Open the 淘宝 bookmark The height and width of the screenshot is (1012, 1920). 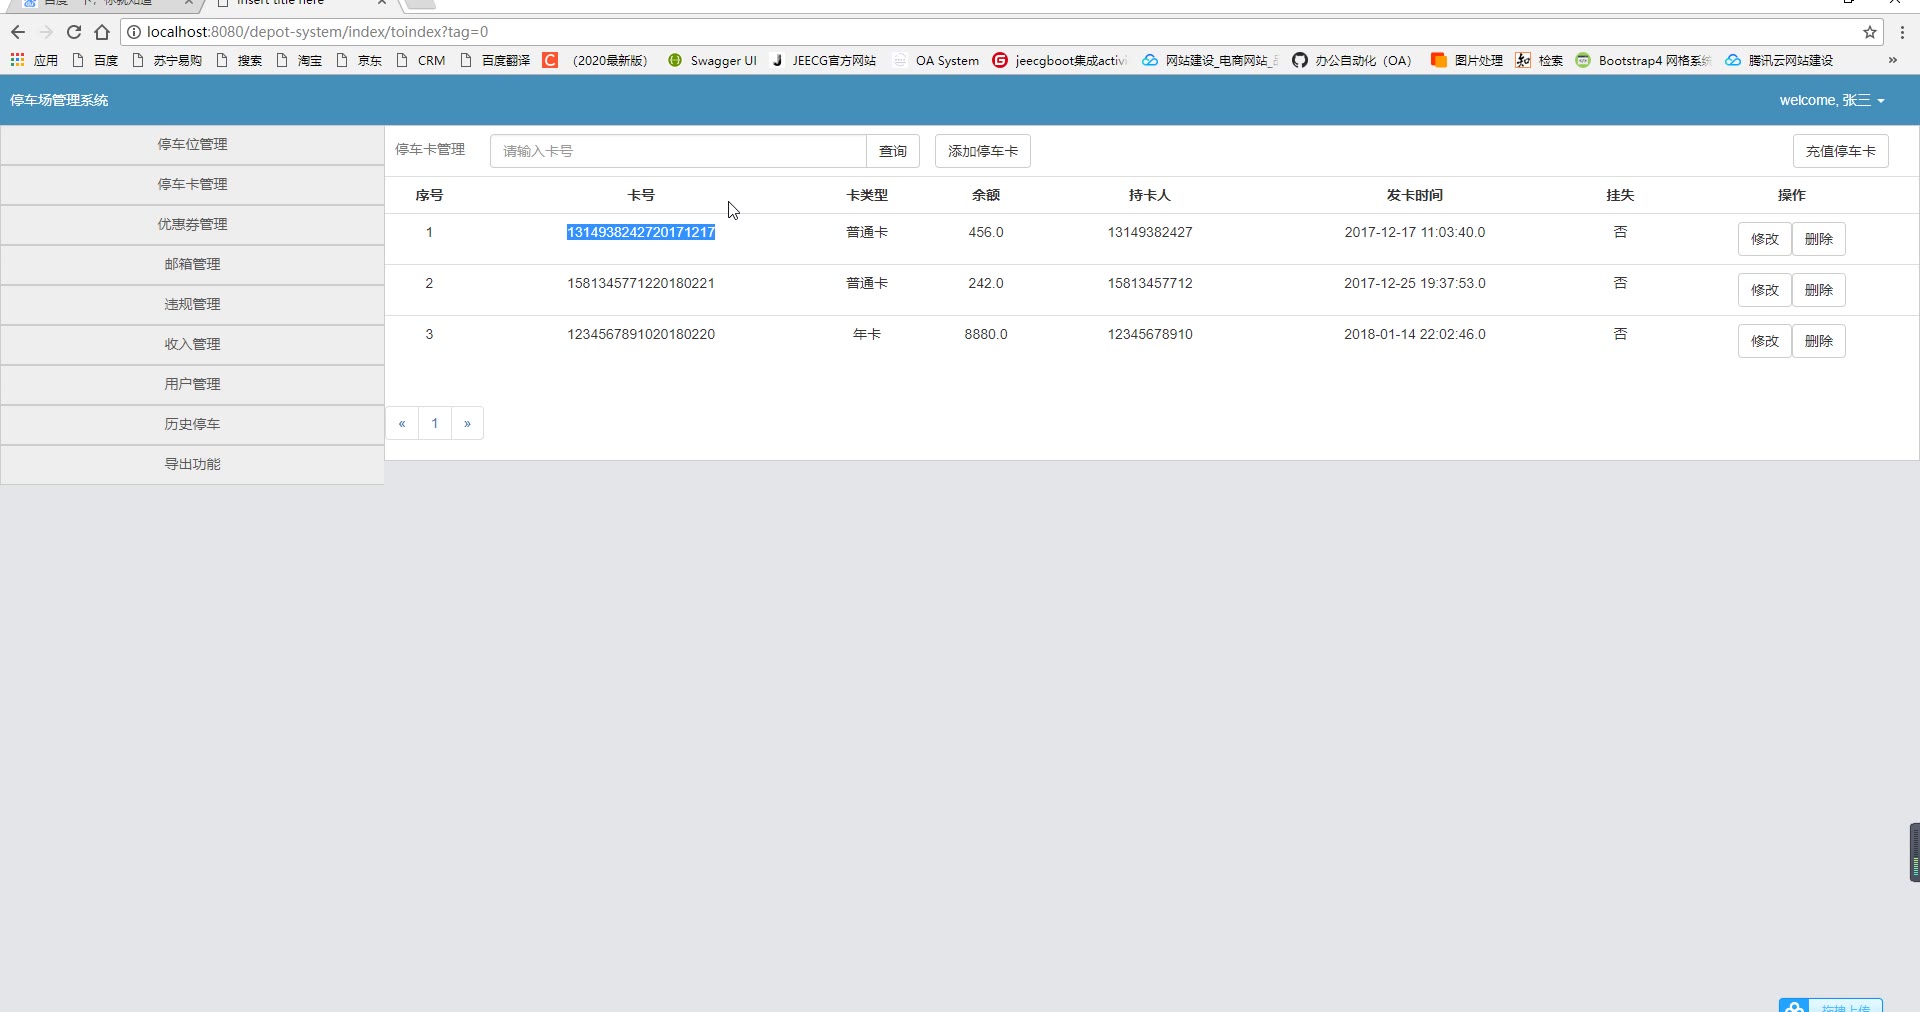[299, 60]
